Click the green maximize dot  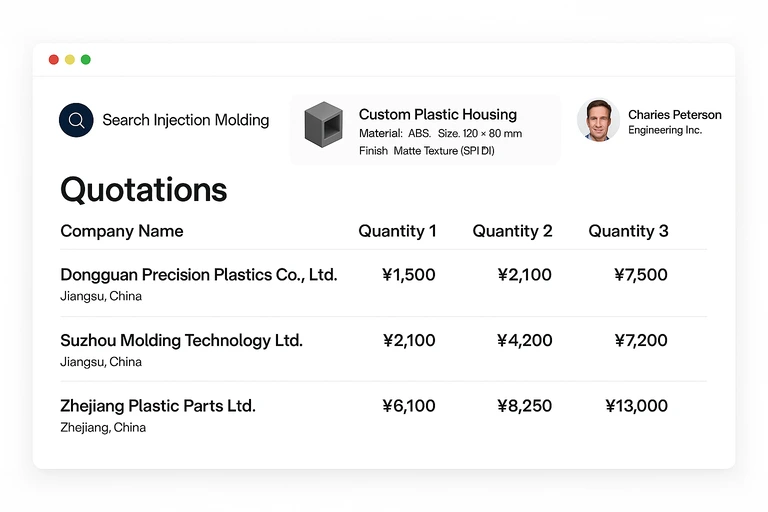86,60
